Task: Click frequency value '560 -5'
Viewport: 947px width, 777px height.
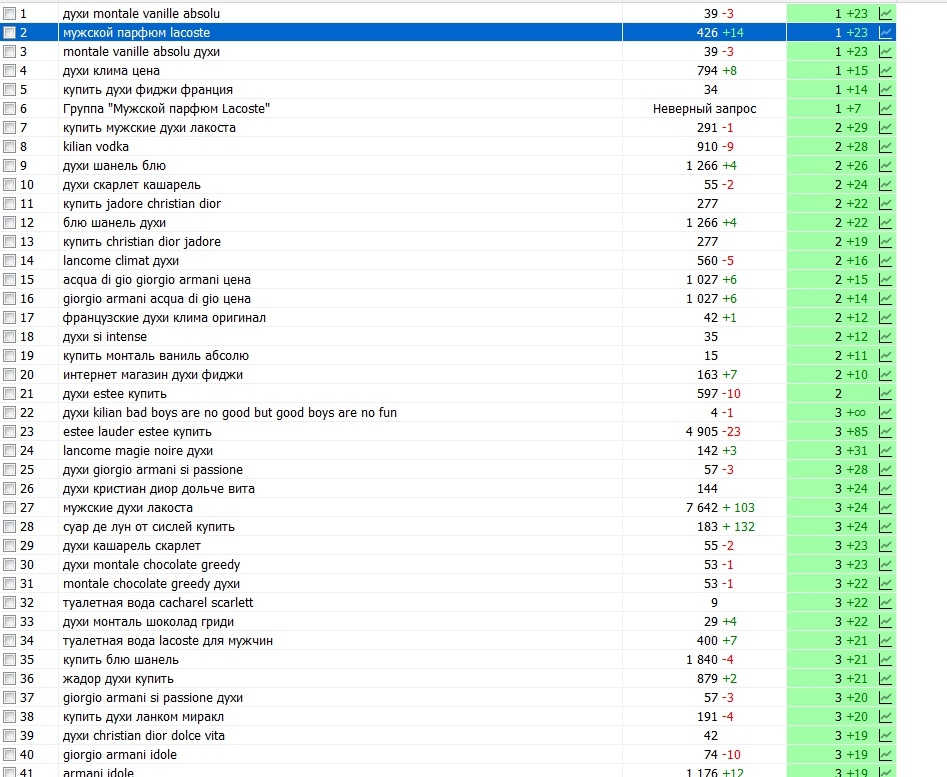Action: pos(715,261)
